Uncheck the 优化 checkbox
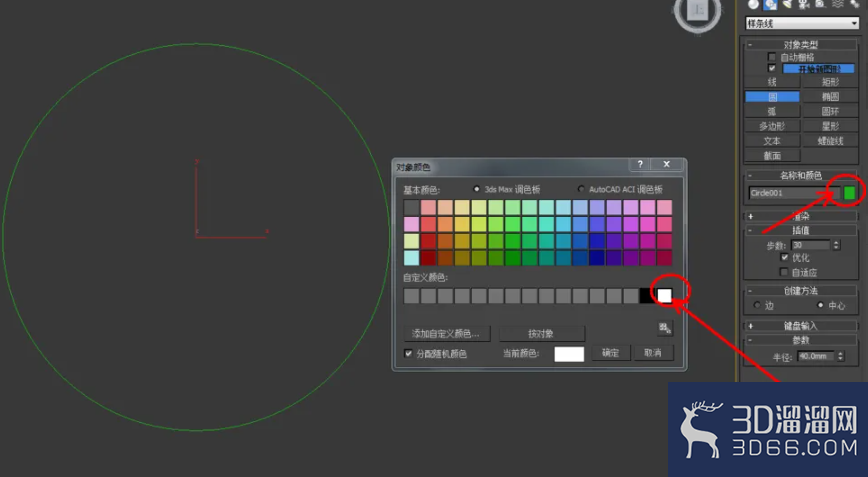This screenshot has width=868, height=477. (784, 257)
